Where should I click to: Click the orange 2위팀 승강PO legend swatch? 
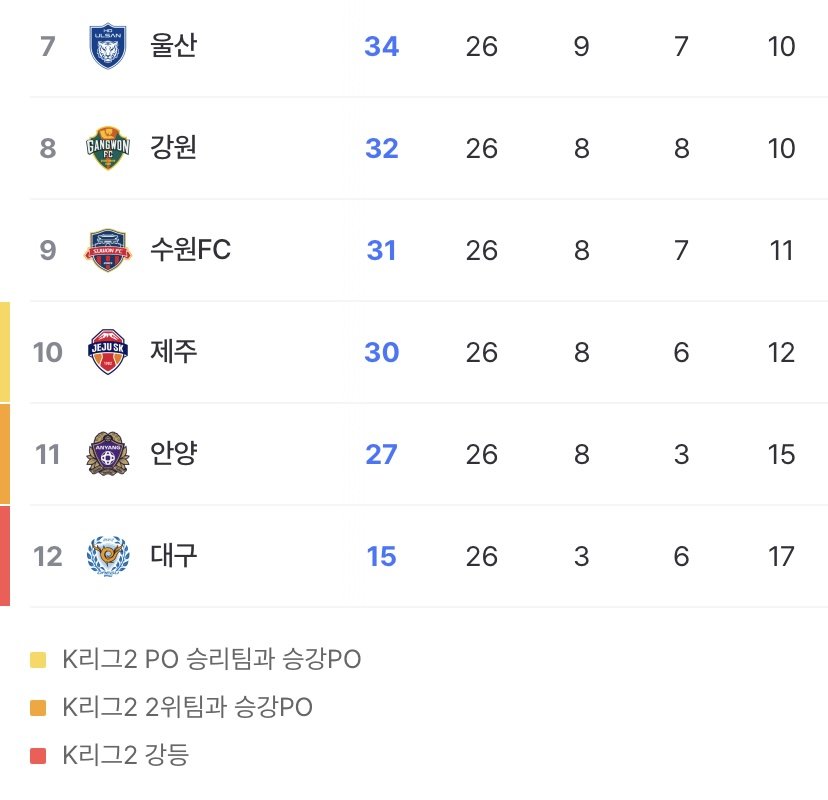38,708
